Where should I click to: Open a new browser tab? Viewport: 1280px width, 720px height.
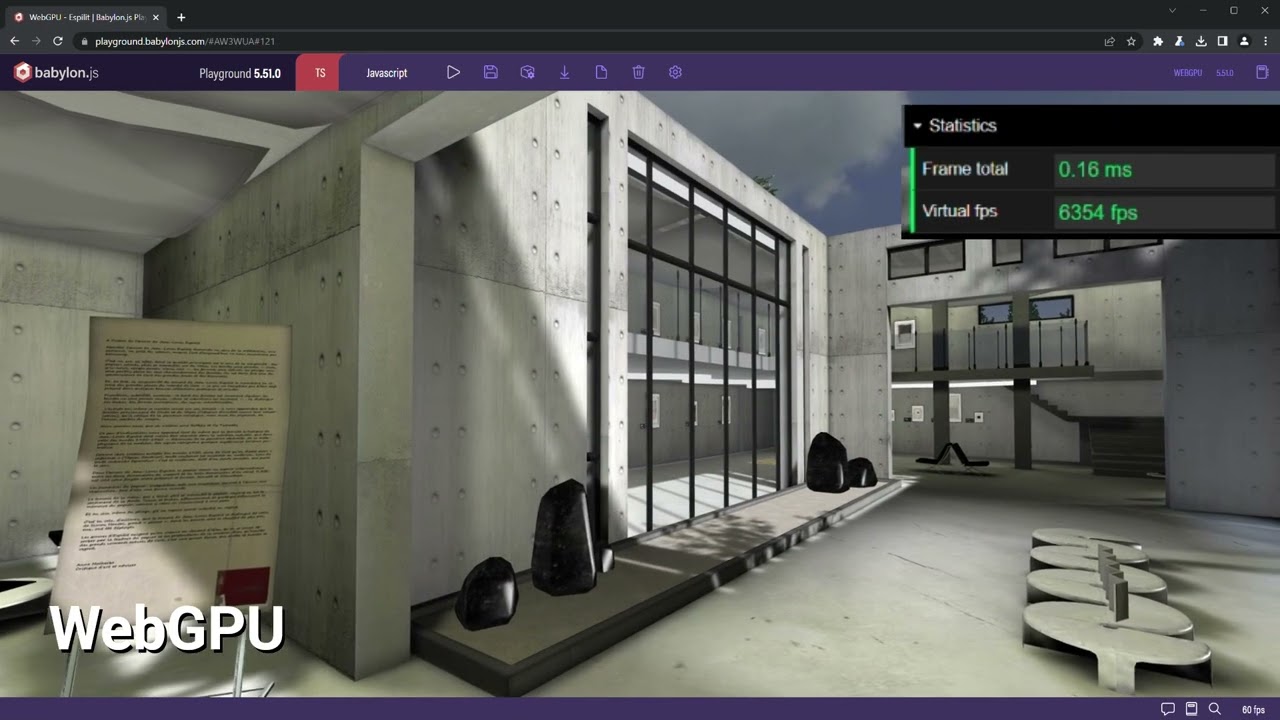click(181, 17)
